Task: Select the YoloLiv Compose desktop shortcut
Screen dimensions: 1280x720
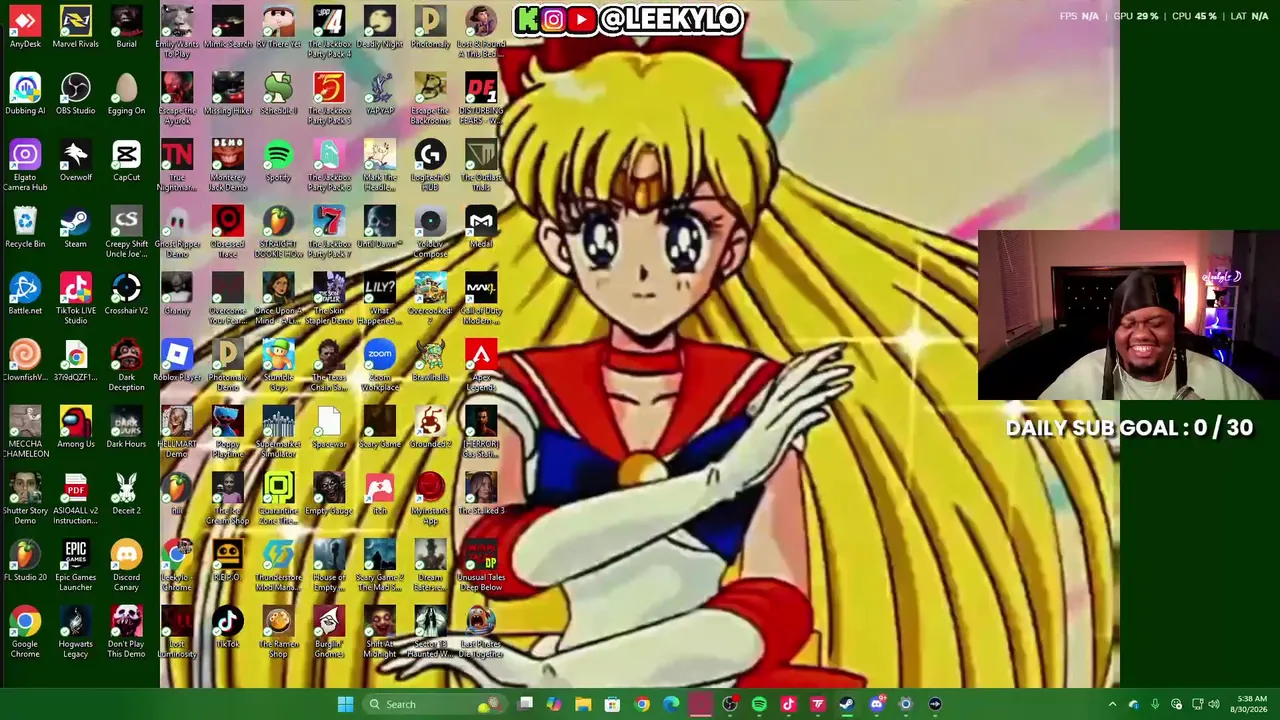Action: pos(430,232)
